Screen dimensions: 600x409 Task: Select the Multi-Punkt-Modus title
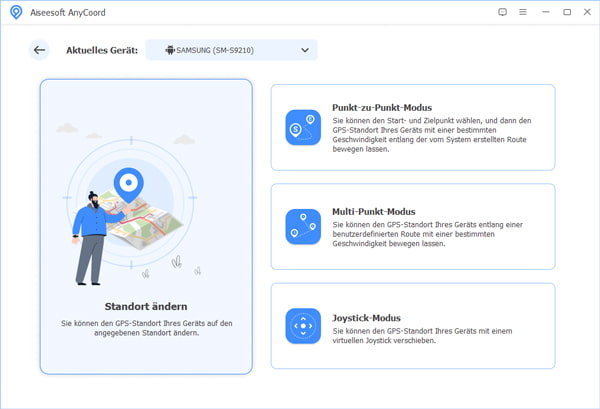[x=373, y=212]
